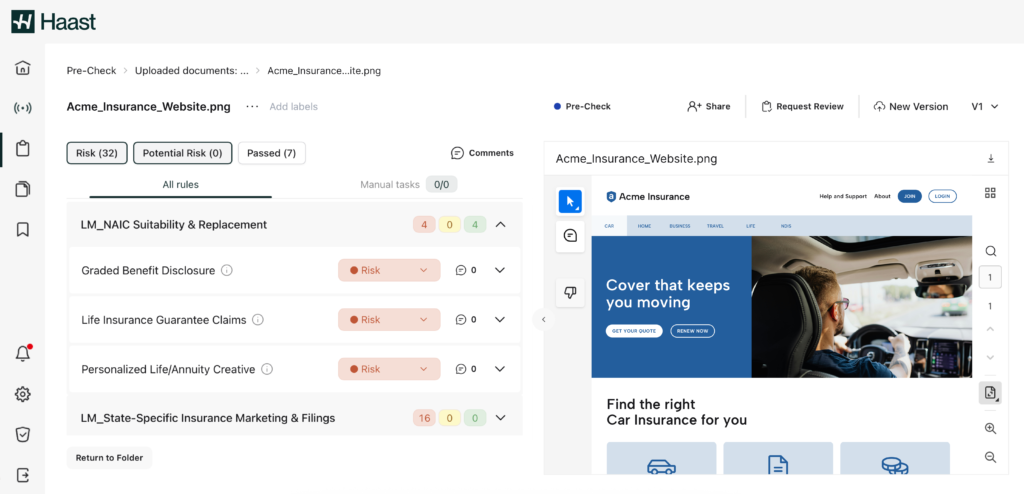The width and height of the screenshot is (1024, 494).
Task: Click the three-dot menu beside file name
Action: (252, 107)
